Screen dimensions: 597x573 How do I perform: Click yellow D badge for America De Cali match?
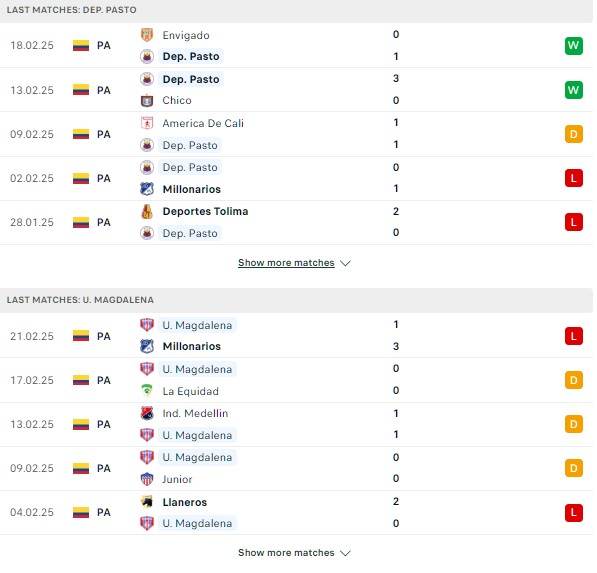click(x=574, y=134)
